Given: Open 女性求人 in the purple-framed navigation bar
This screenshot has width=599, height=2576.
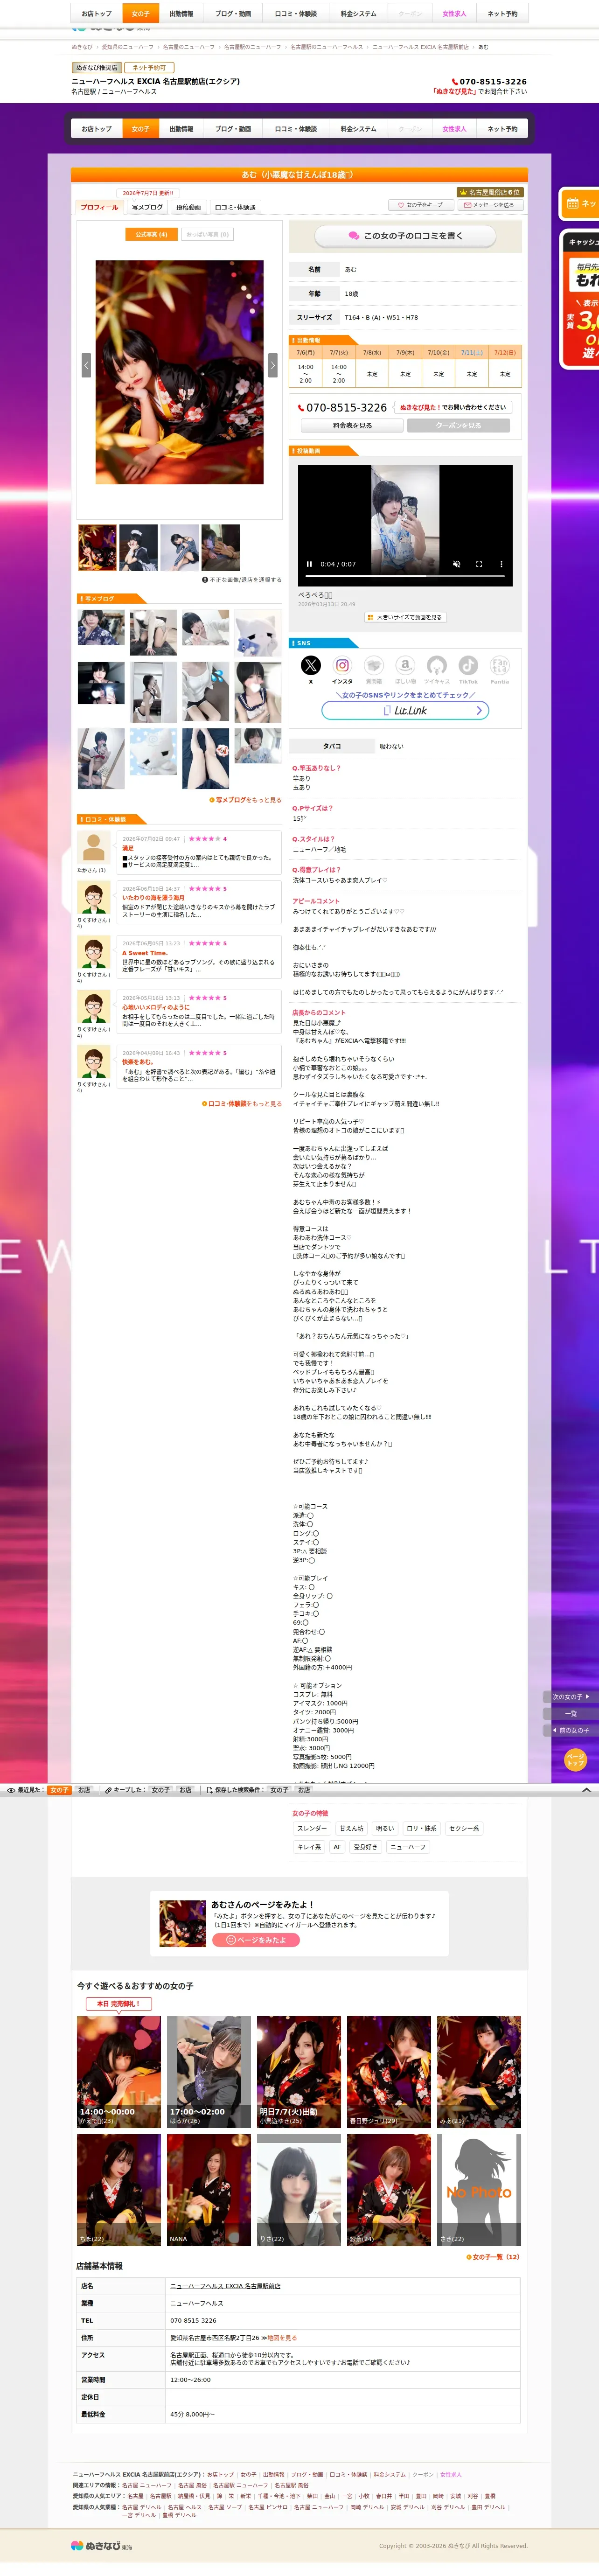Looking at the screenshot, I should (x=454, y=129).
